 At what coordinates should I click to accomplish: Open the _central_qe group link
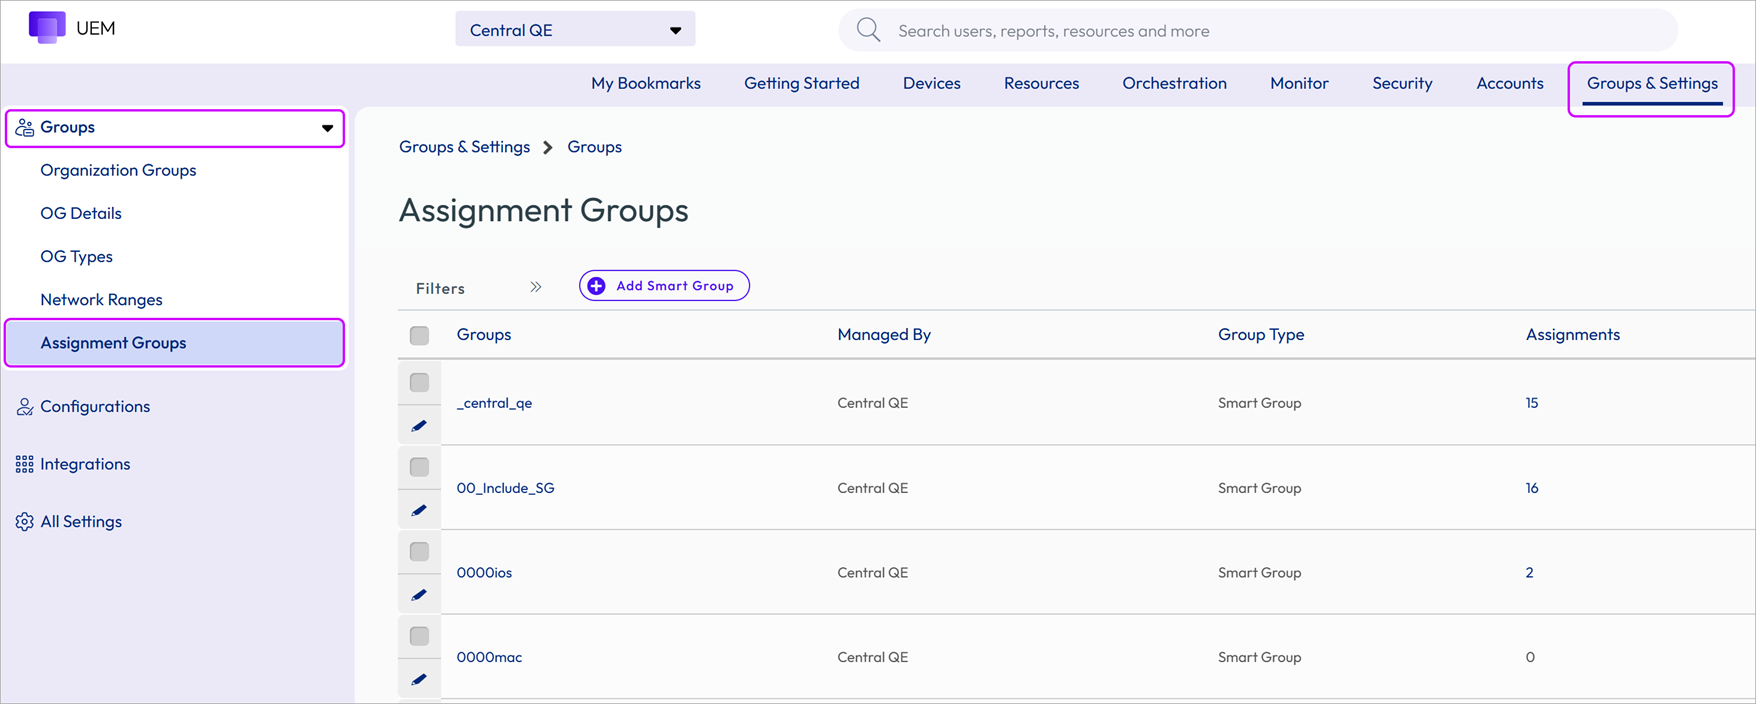tap(494, 403)
